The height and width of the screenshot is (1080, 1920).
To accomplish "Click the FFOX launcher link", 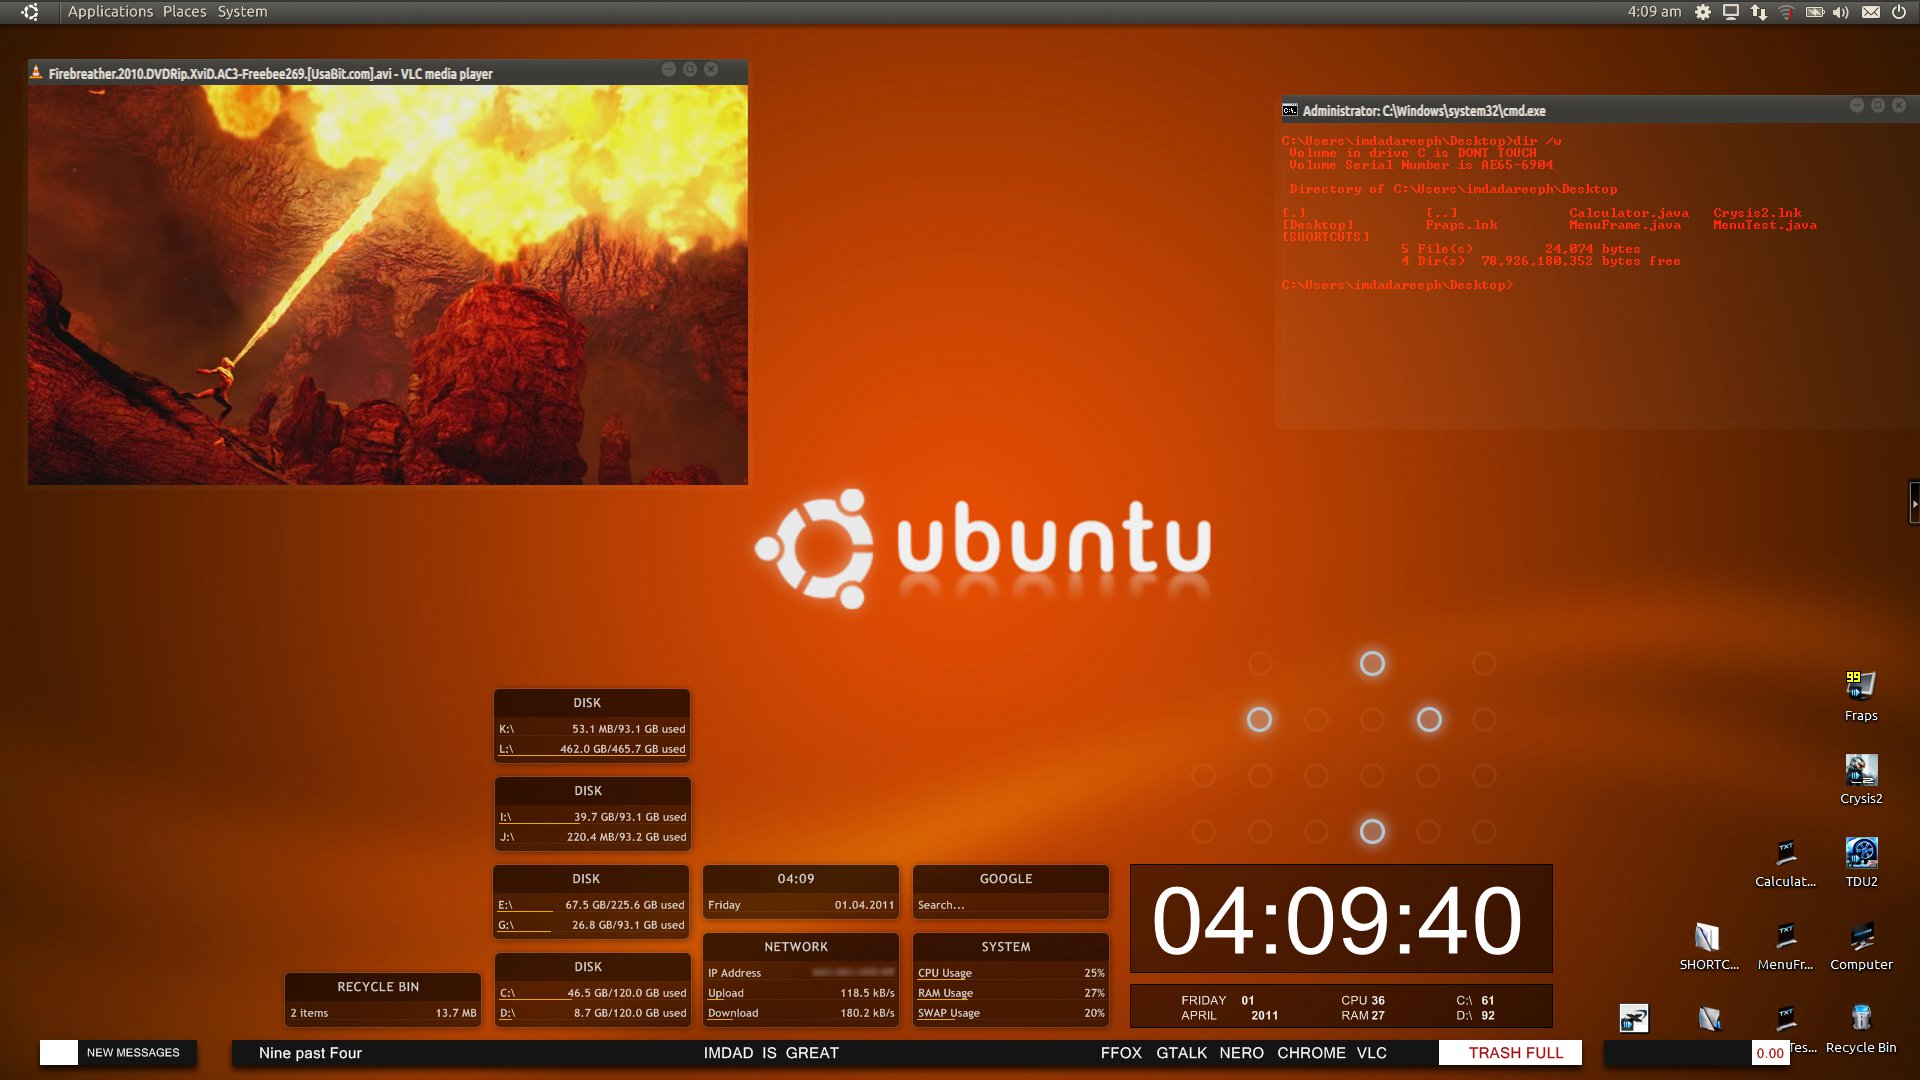I will [x=1120, y=1053].
